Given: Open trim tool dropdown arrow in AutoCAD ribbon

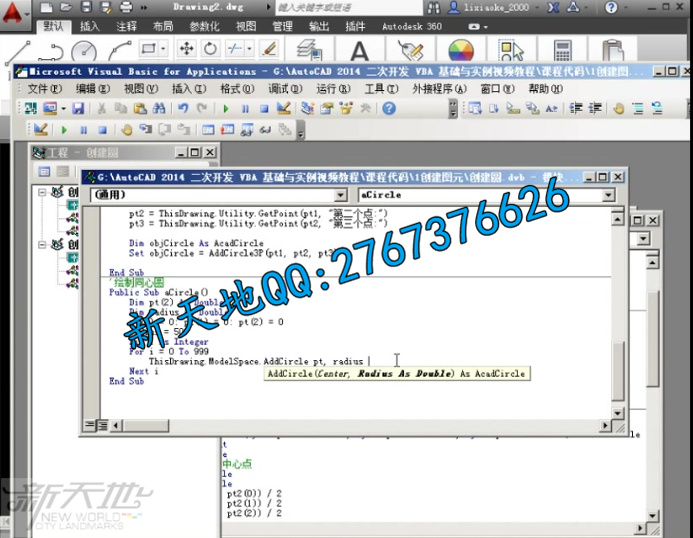Looking at the screenshot, I should (x=250, y=48).
